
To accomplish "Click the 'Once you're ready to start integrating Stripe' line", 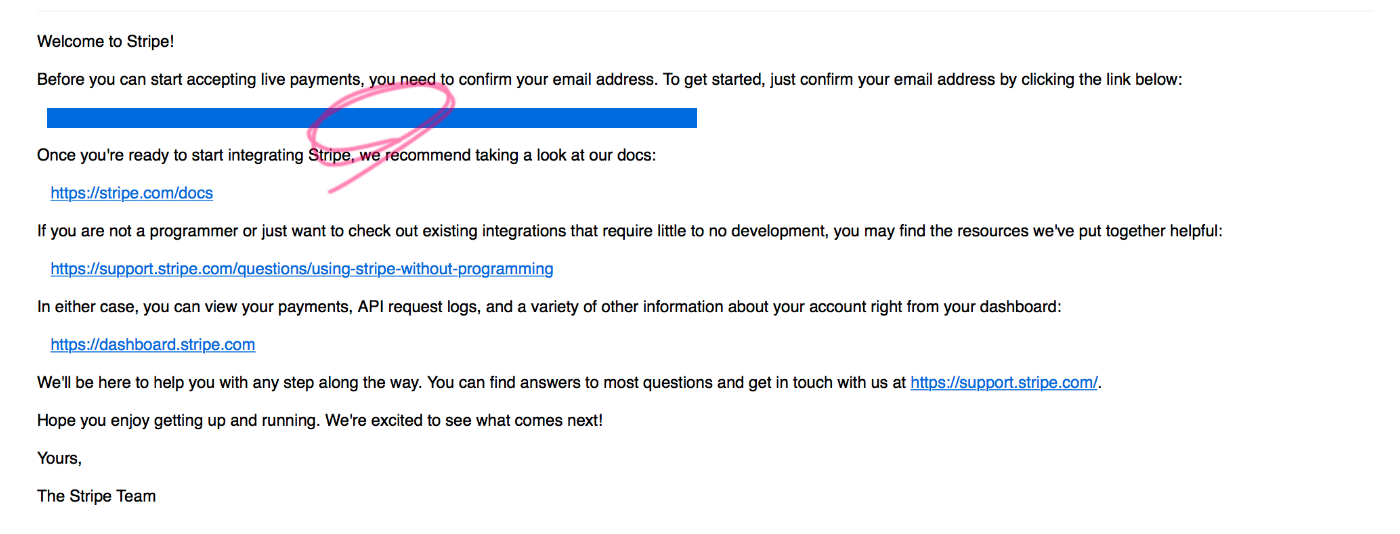I will [x=347, y=156].
